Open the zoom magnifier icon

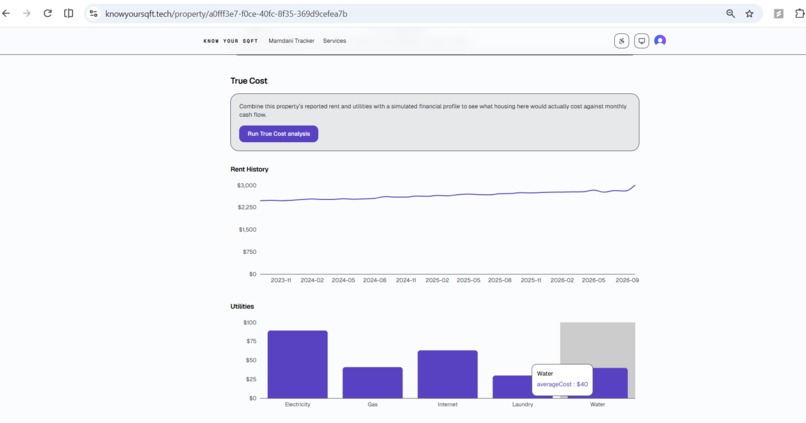pos(730,14)
